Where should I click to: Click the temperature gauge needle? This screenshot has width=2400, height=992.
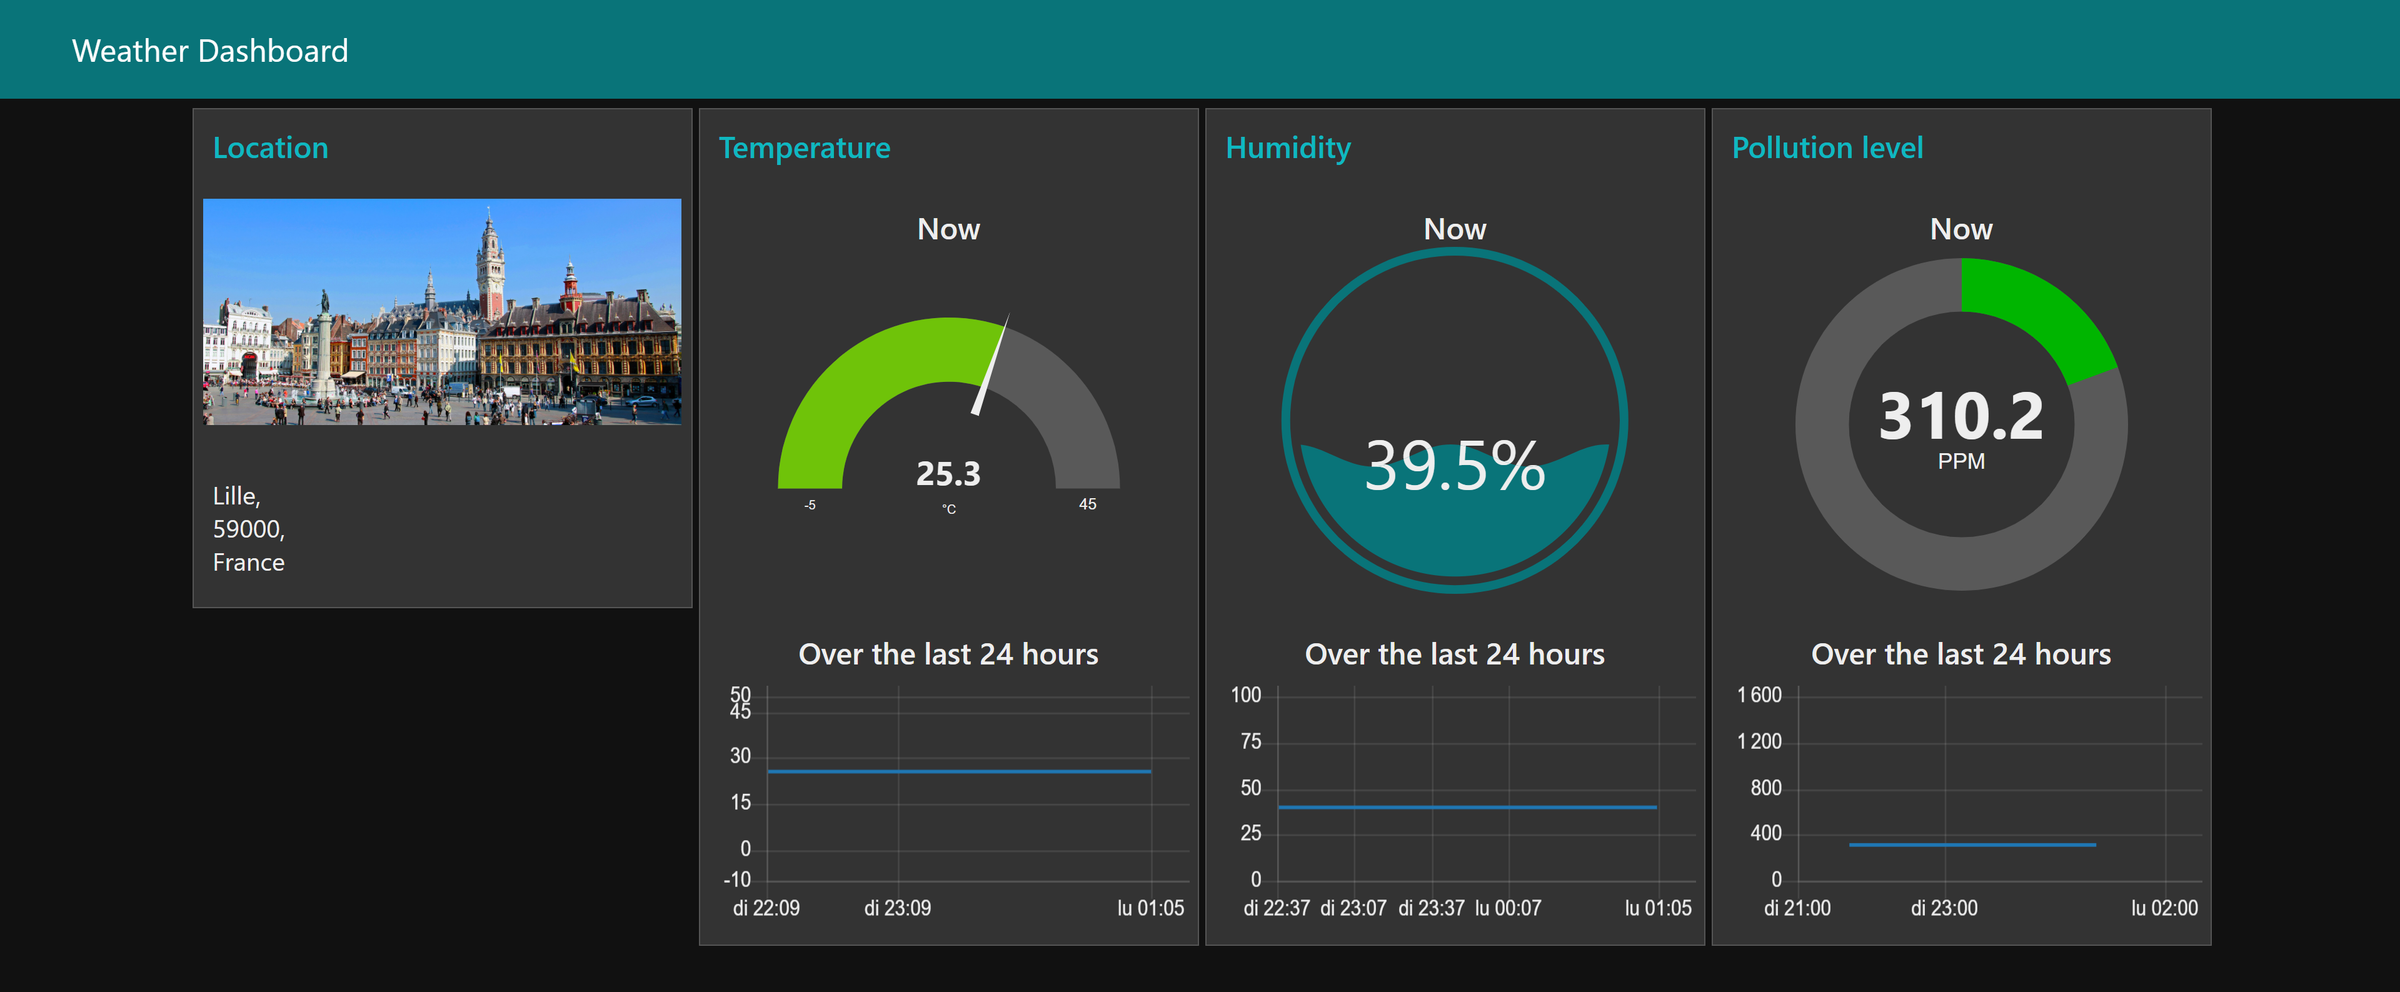point(990,365)
